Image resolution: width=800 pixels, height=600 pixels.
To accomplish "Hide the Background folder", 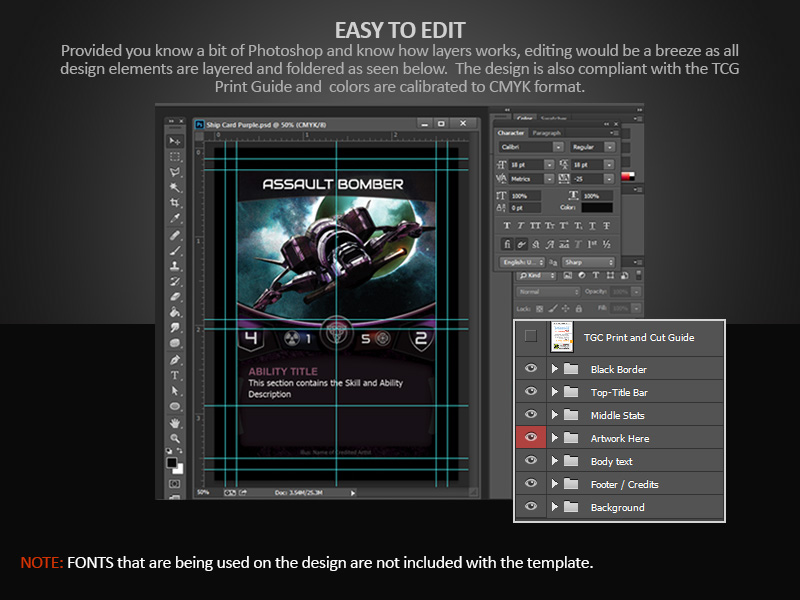I will coord(531,506).
